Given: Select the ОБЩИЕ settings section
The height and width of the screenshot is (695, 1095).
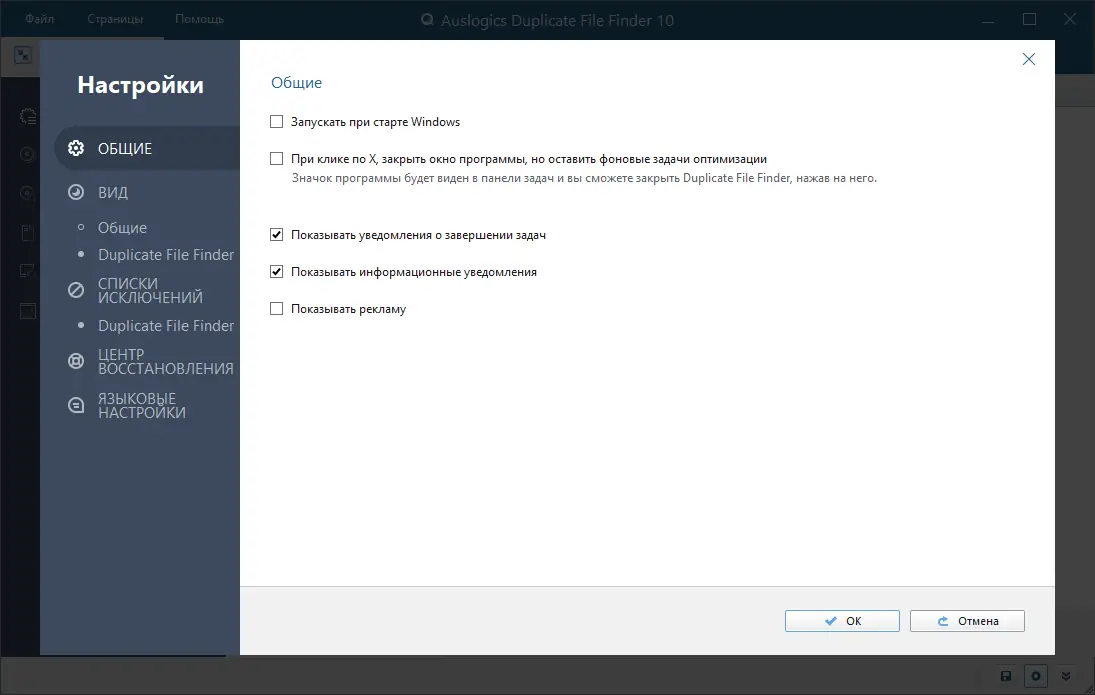Looking at the screenshot, I should pos(147,148).
